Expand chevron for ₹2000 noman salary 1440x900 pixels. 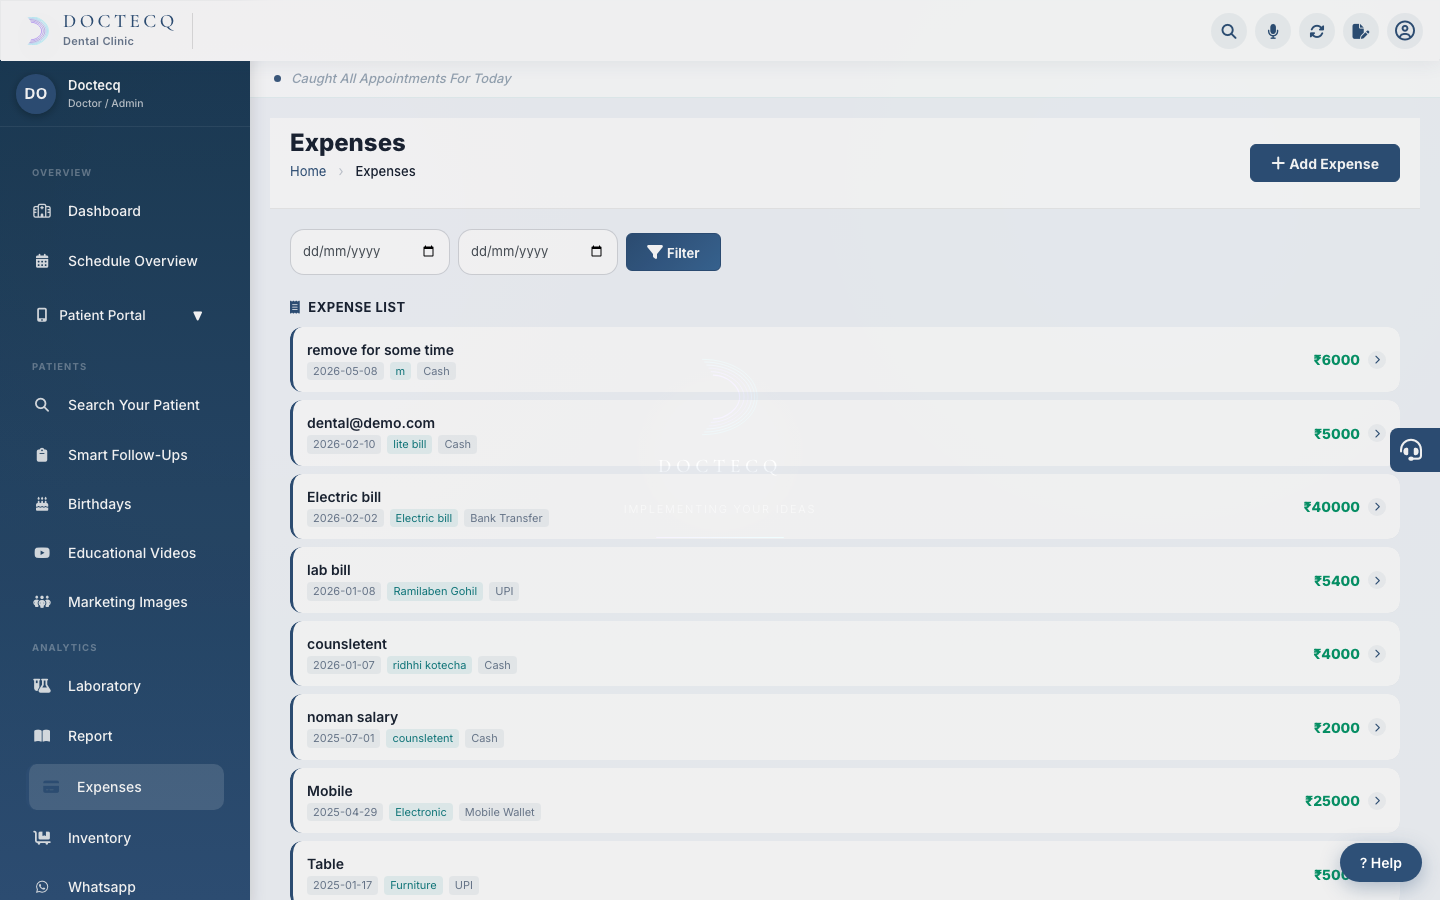coord(1377,728)
